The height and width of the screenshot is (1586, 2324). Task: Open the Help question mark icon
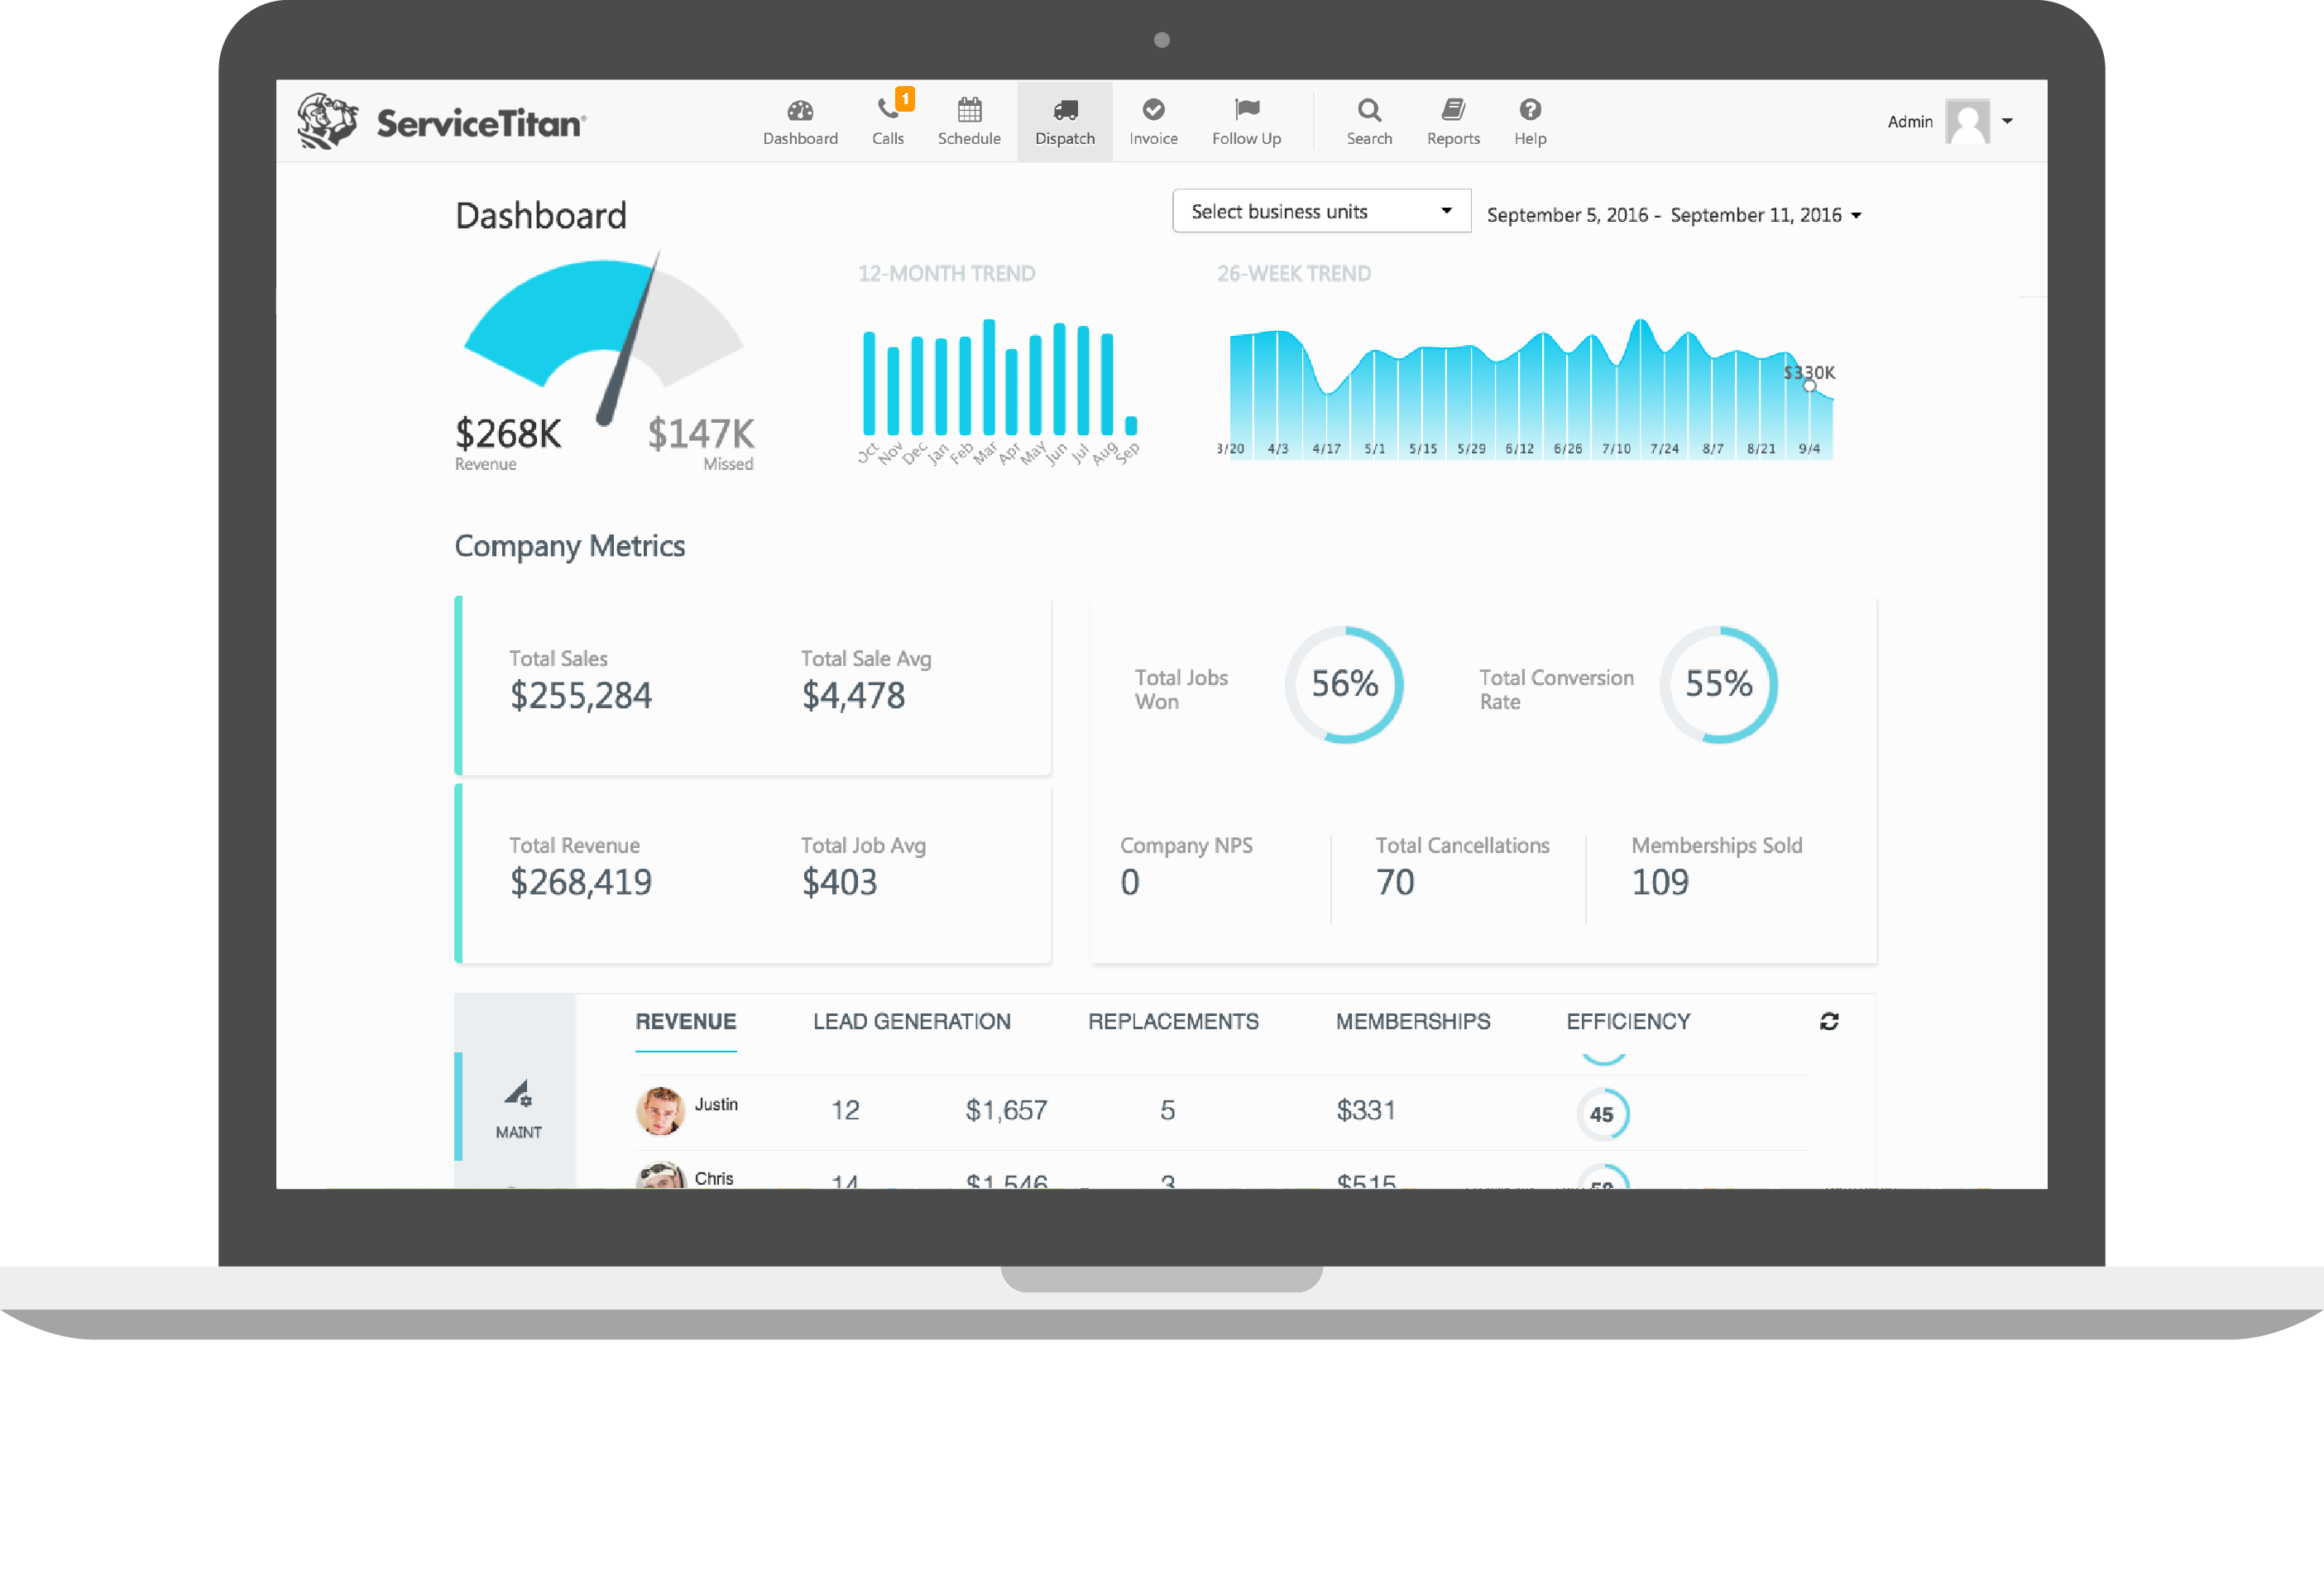[1530, 109]
